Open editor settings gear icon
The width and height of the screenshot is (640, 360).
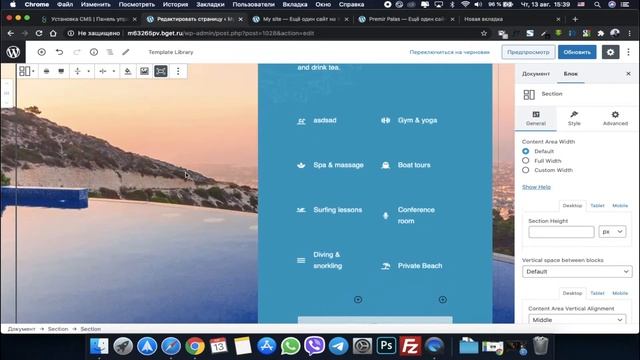(x=610, y=52)
